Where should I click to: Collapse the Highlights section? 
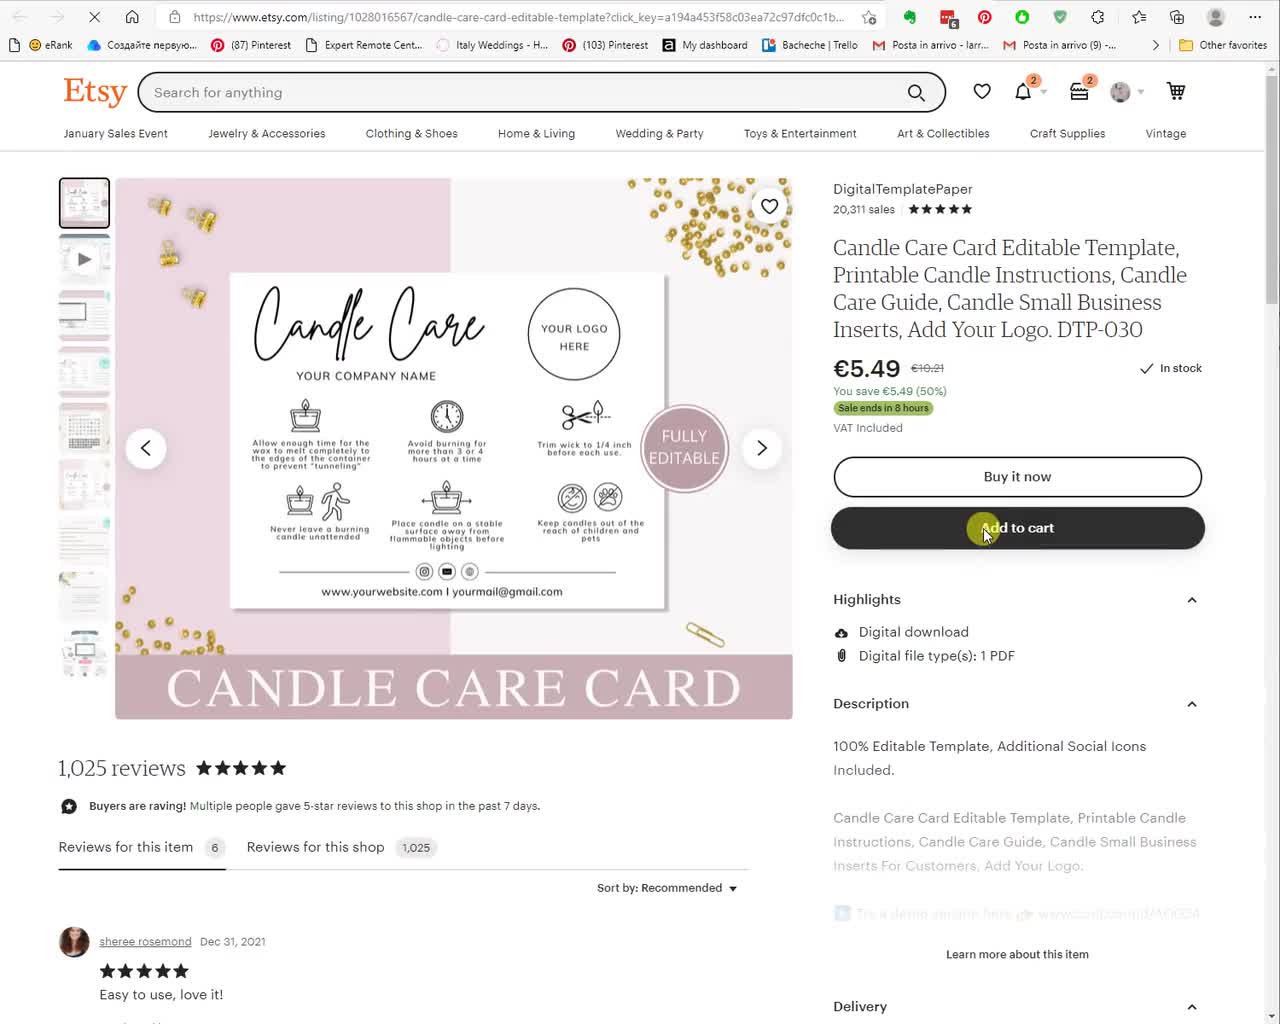coord(1191,600)
